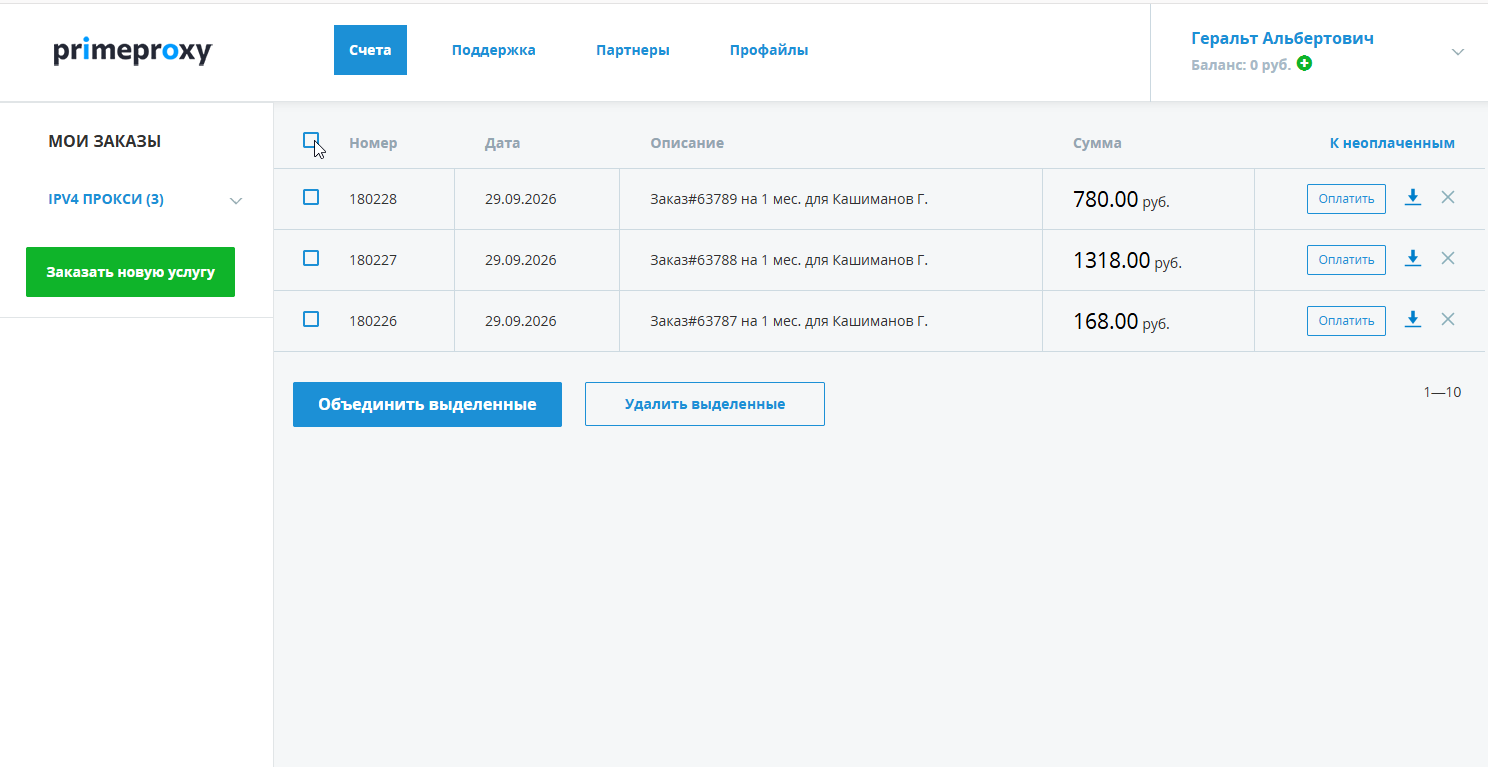Click the 168.00 руб. amount

(1121, 322)
